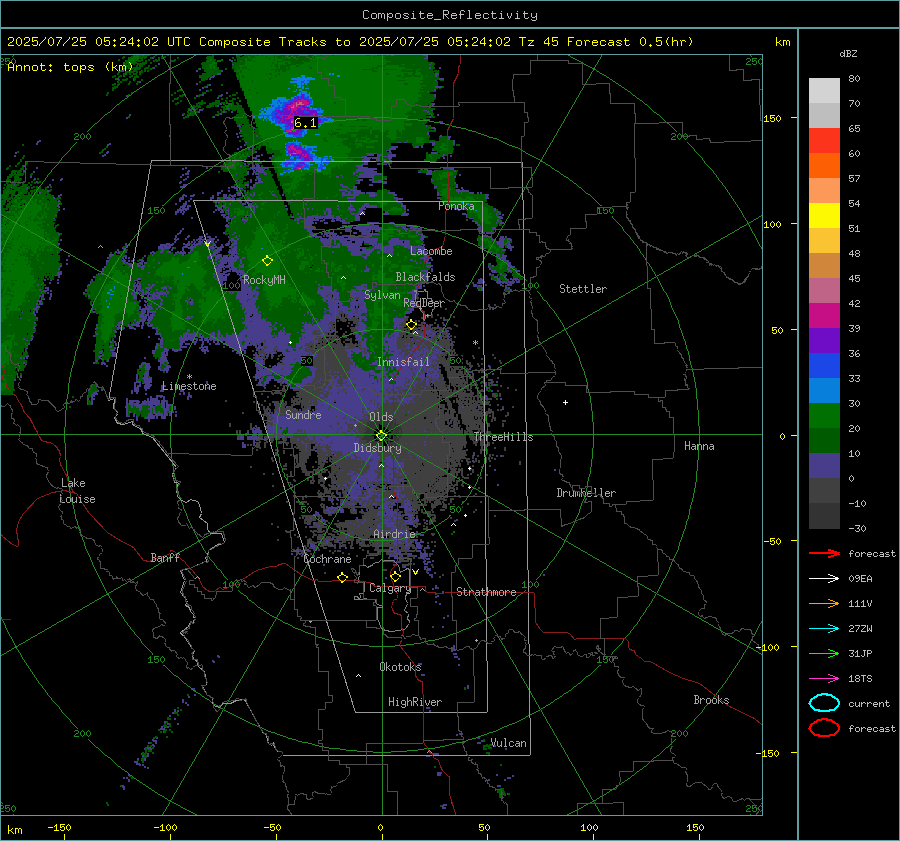The width and height of the screenshot is (900, 841).
Task: Click the Ponoka city label
Action: [x=456, y=206]
